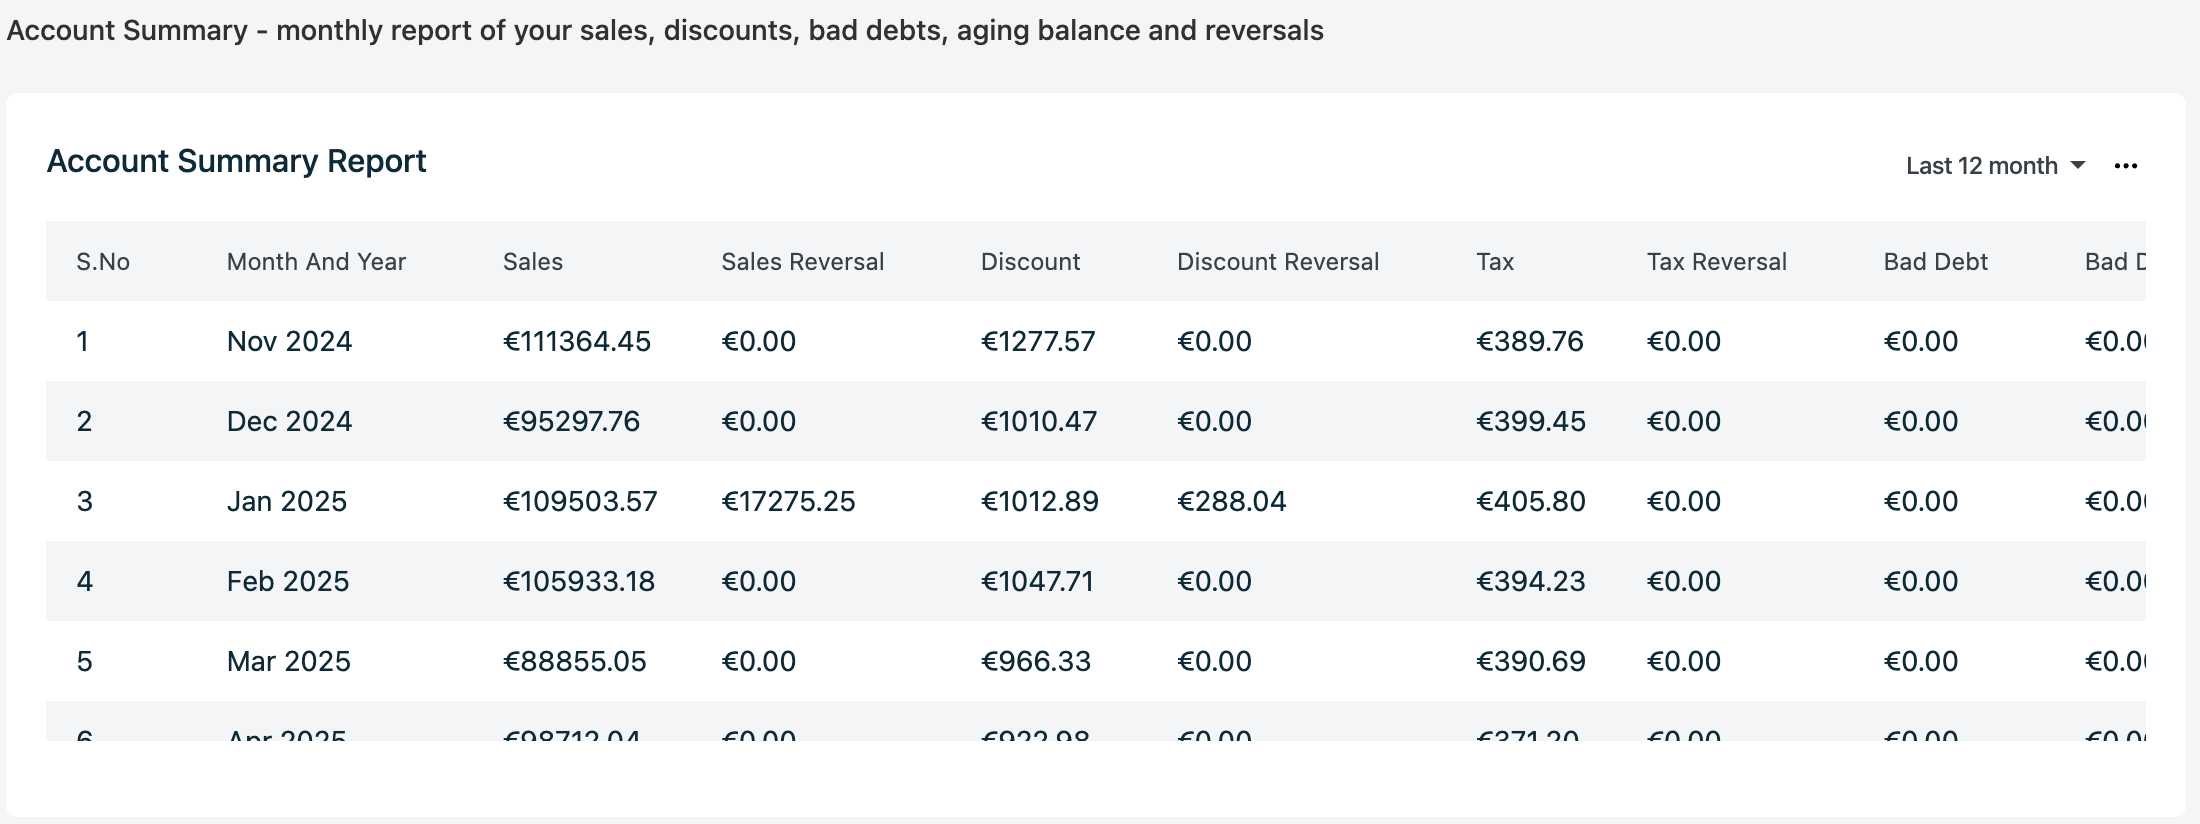Select Jan 2025 sales reversal €17275.25

click(788, 502)
